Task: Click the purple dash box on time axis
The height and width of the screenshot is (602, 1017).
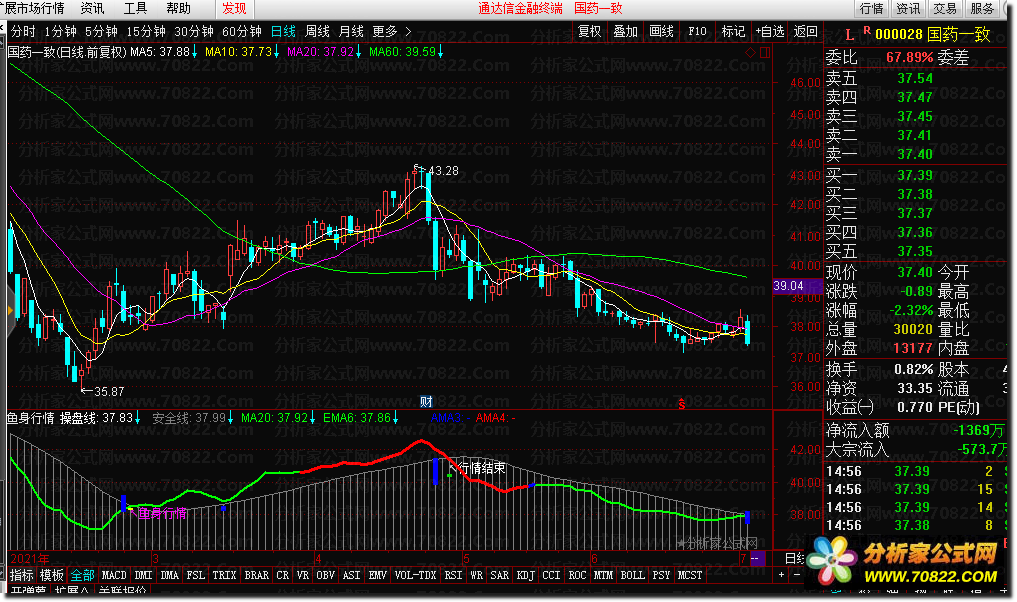Action: (757, 559)
